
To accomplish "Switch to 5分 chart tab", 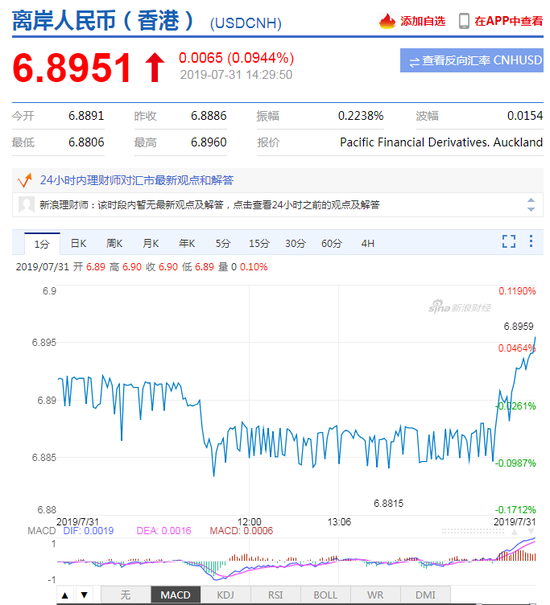I will [223, 243].
